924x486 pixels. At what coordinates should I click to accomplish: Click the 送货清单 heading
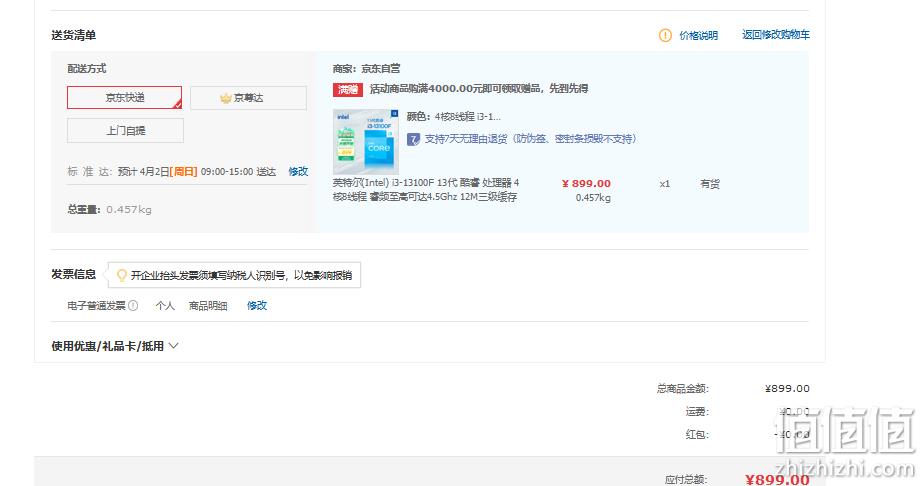click(x=74, y=35)
